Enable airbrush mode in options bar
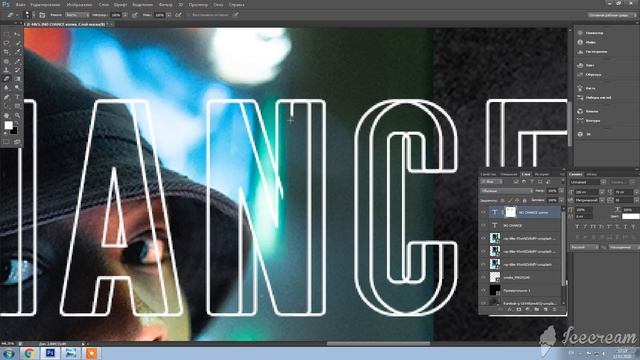640x360 pixels. point(178,15)
